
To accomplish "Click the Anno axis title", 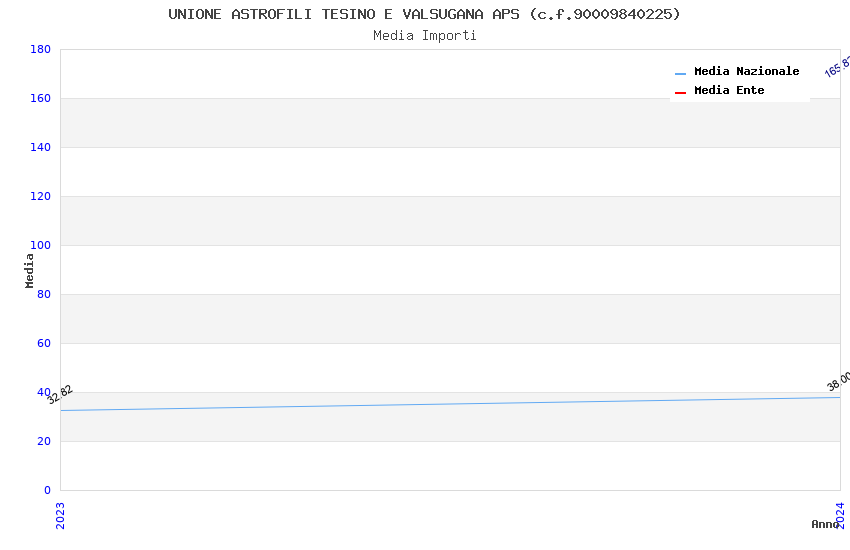I will coord(825,524).
